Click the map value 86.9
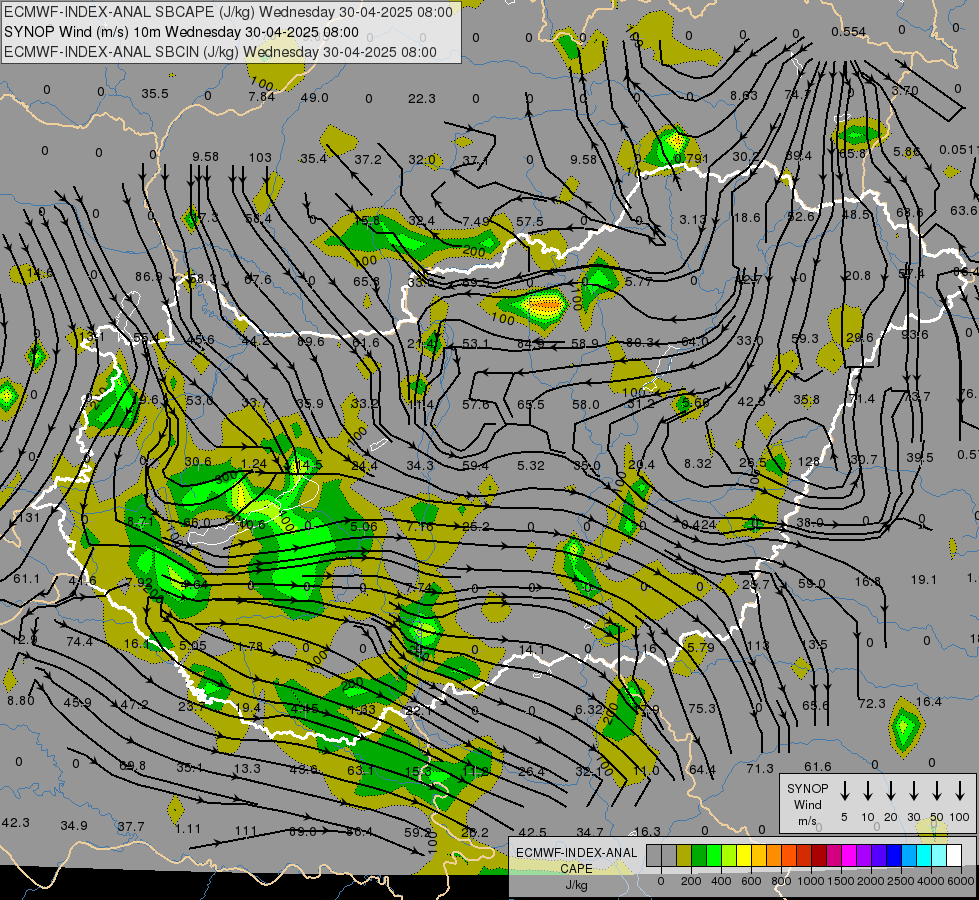This screenshot has width=979, height=900. [x=149, y=277]
